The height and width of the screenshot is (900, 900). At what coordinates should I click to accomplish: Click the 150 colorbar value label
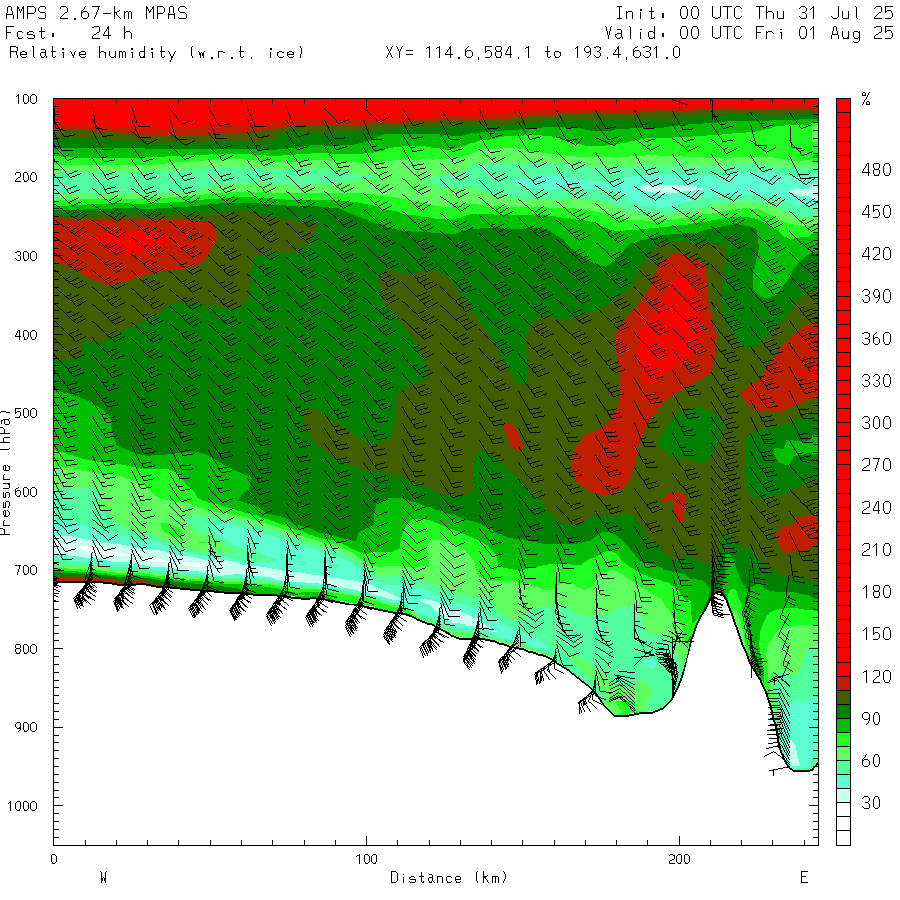(x=876, y=634)
